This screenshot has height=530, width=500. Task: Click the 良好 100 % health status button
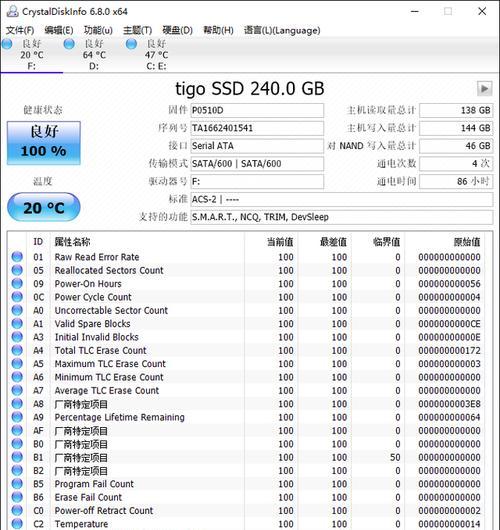[44, 143]
